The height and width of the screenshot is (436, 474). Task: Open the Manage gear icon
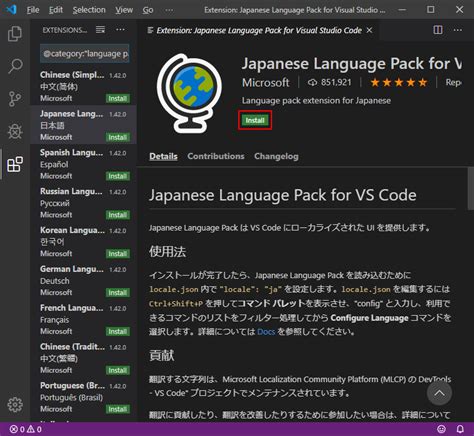(15, 405)
